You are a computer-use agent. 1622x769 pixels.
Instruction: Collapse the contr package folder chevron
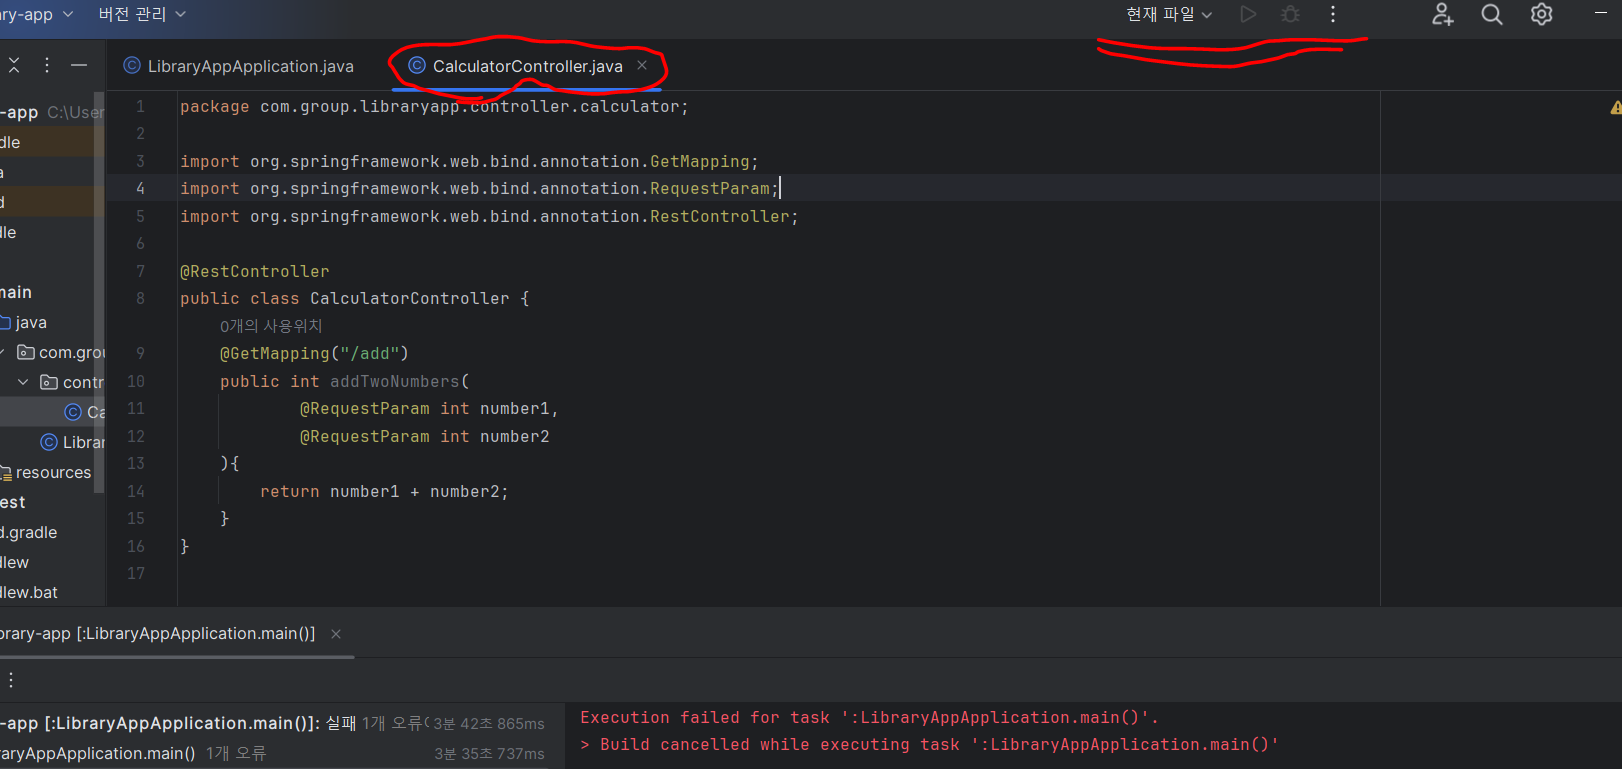[23, 382]
